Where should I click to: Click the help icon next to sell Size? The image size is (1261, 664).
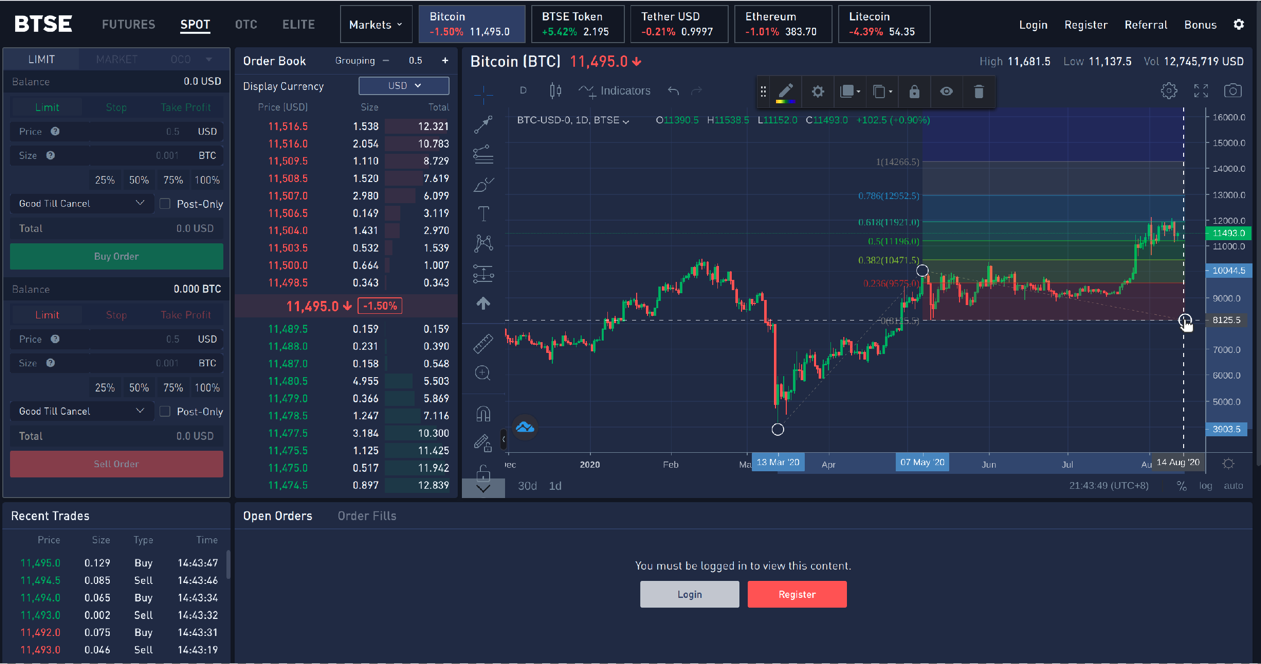tap(50, 363)
